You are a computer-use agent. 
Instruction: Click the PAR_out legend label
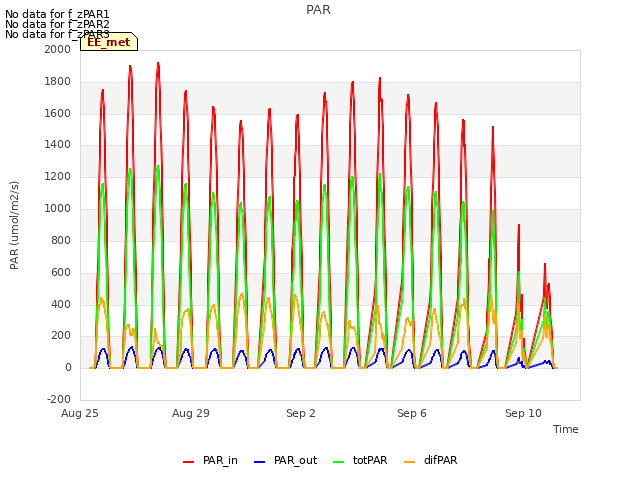click(296, 460)
